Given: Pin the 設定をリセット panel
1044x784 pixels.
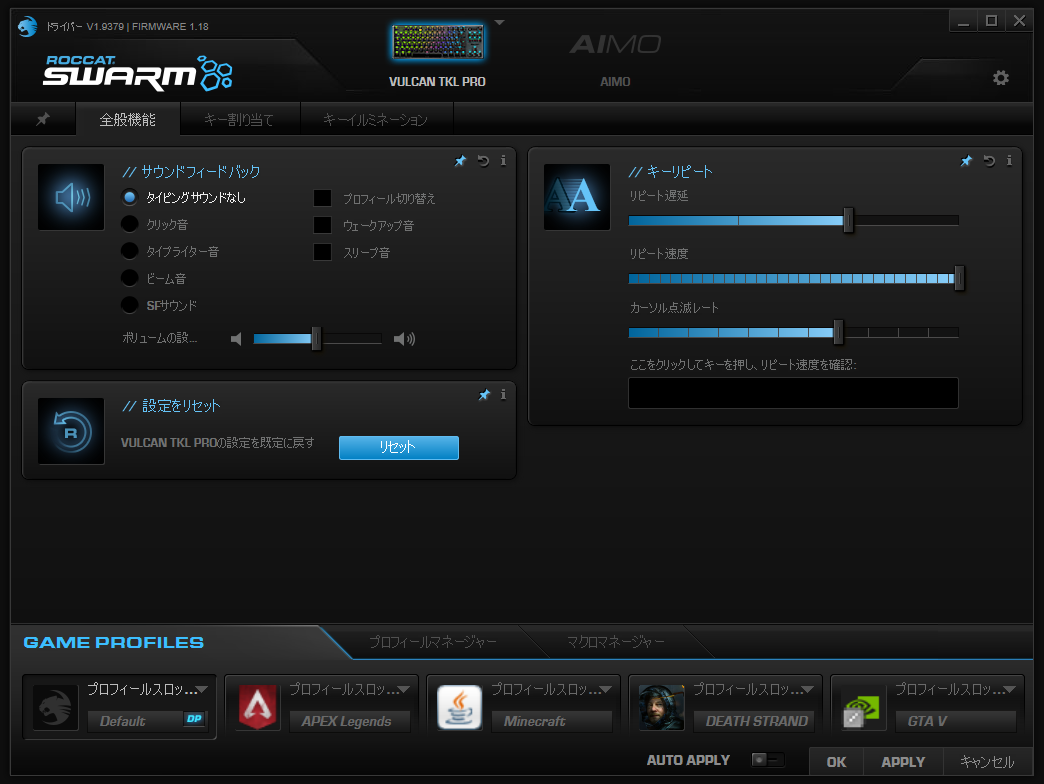Looking at the screenshot, I should (x=484, y=395).
